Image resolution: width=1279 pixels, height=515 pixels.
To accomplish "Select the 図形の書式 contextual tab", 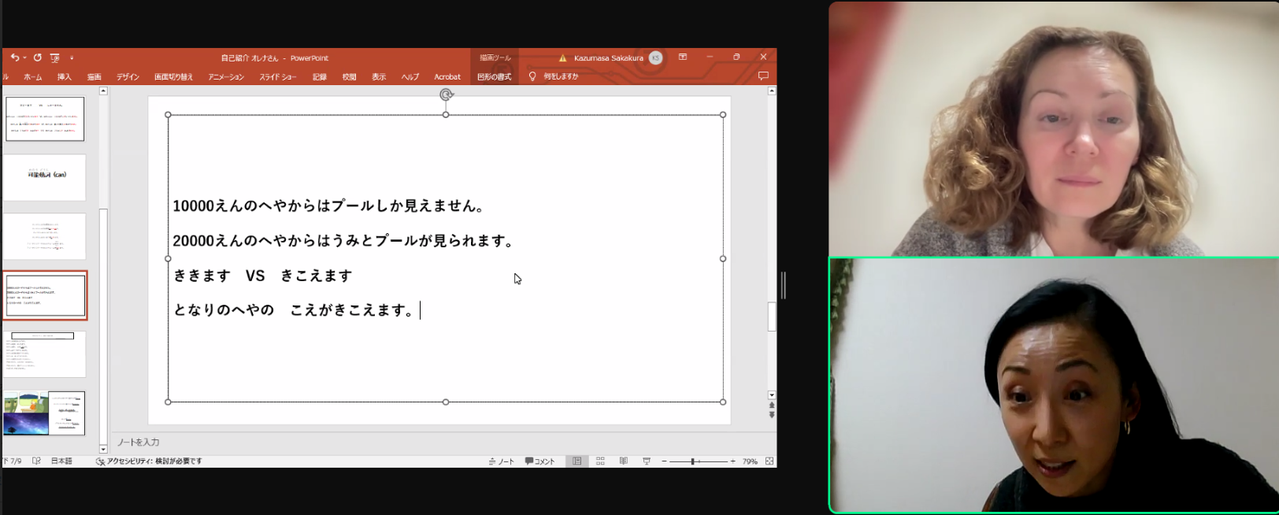I will click(494, 77).
